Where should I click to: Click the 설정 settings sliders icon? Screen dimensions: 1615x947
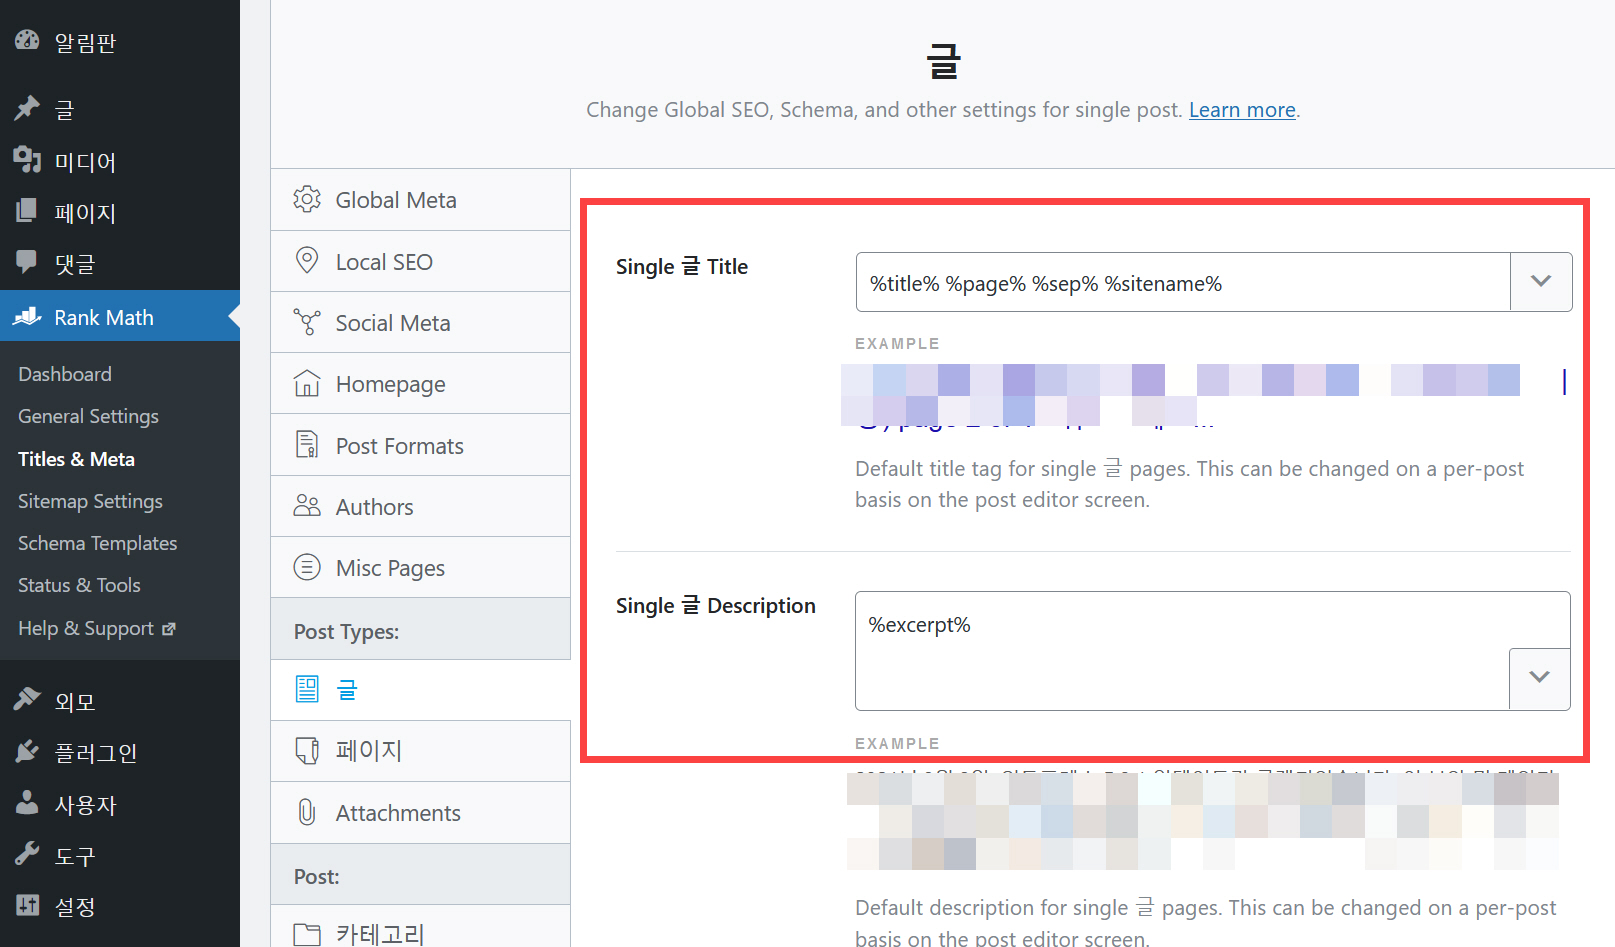pos(27,905)
